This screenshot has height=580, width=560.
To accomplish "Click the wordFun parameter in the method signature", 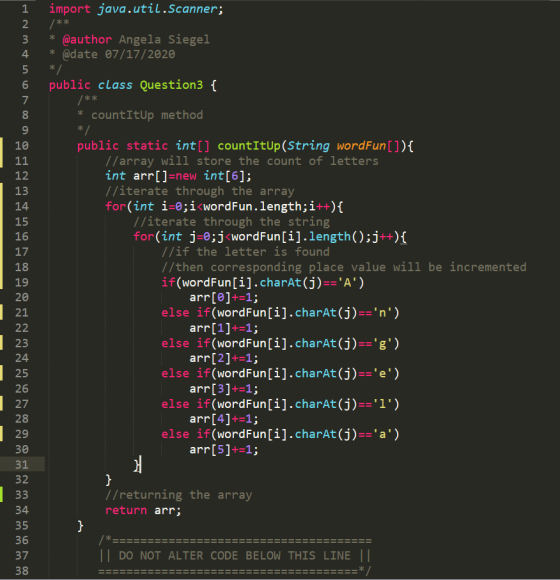I will tap(361, 146).
